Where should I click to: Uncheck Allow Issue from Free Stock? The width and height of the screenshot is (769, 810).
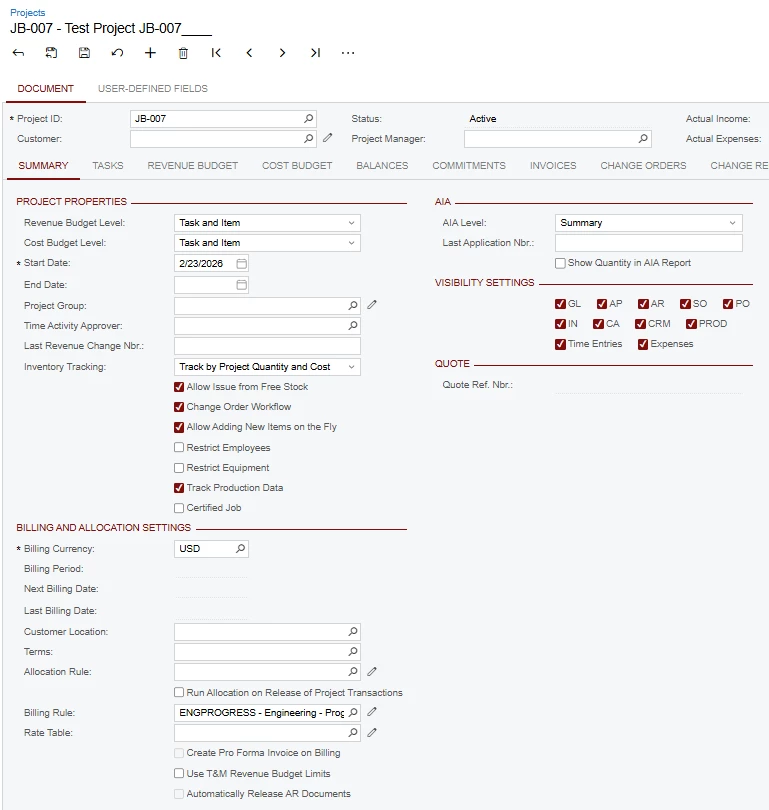point(179,387)
